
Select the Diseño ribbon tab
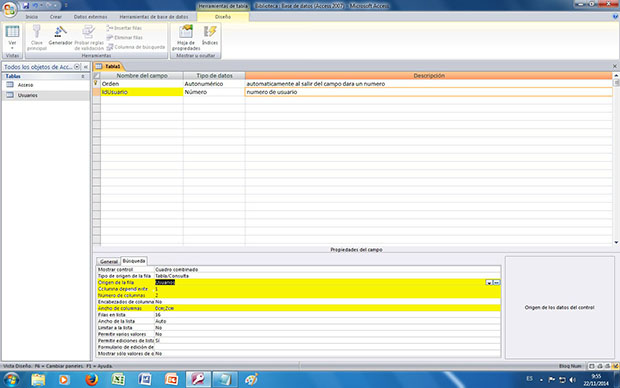pos(223,17)
